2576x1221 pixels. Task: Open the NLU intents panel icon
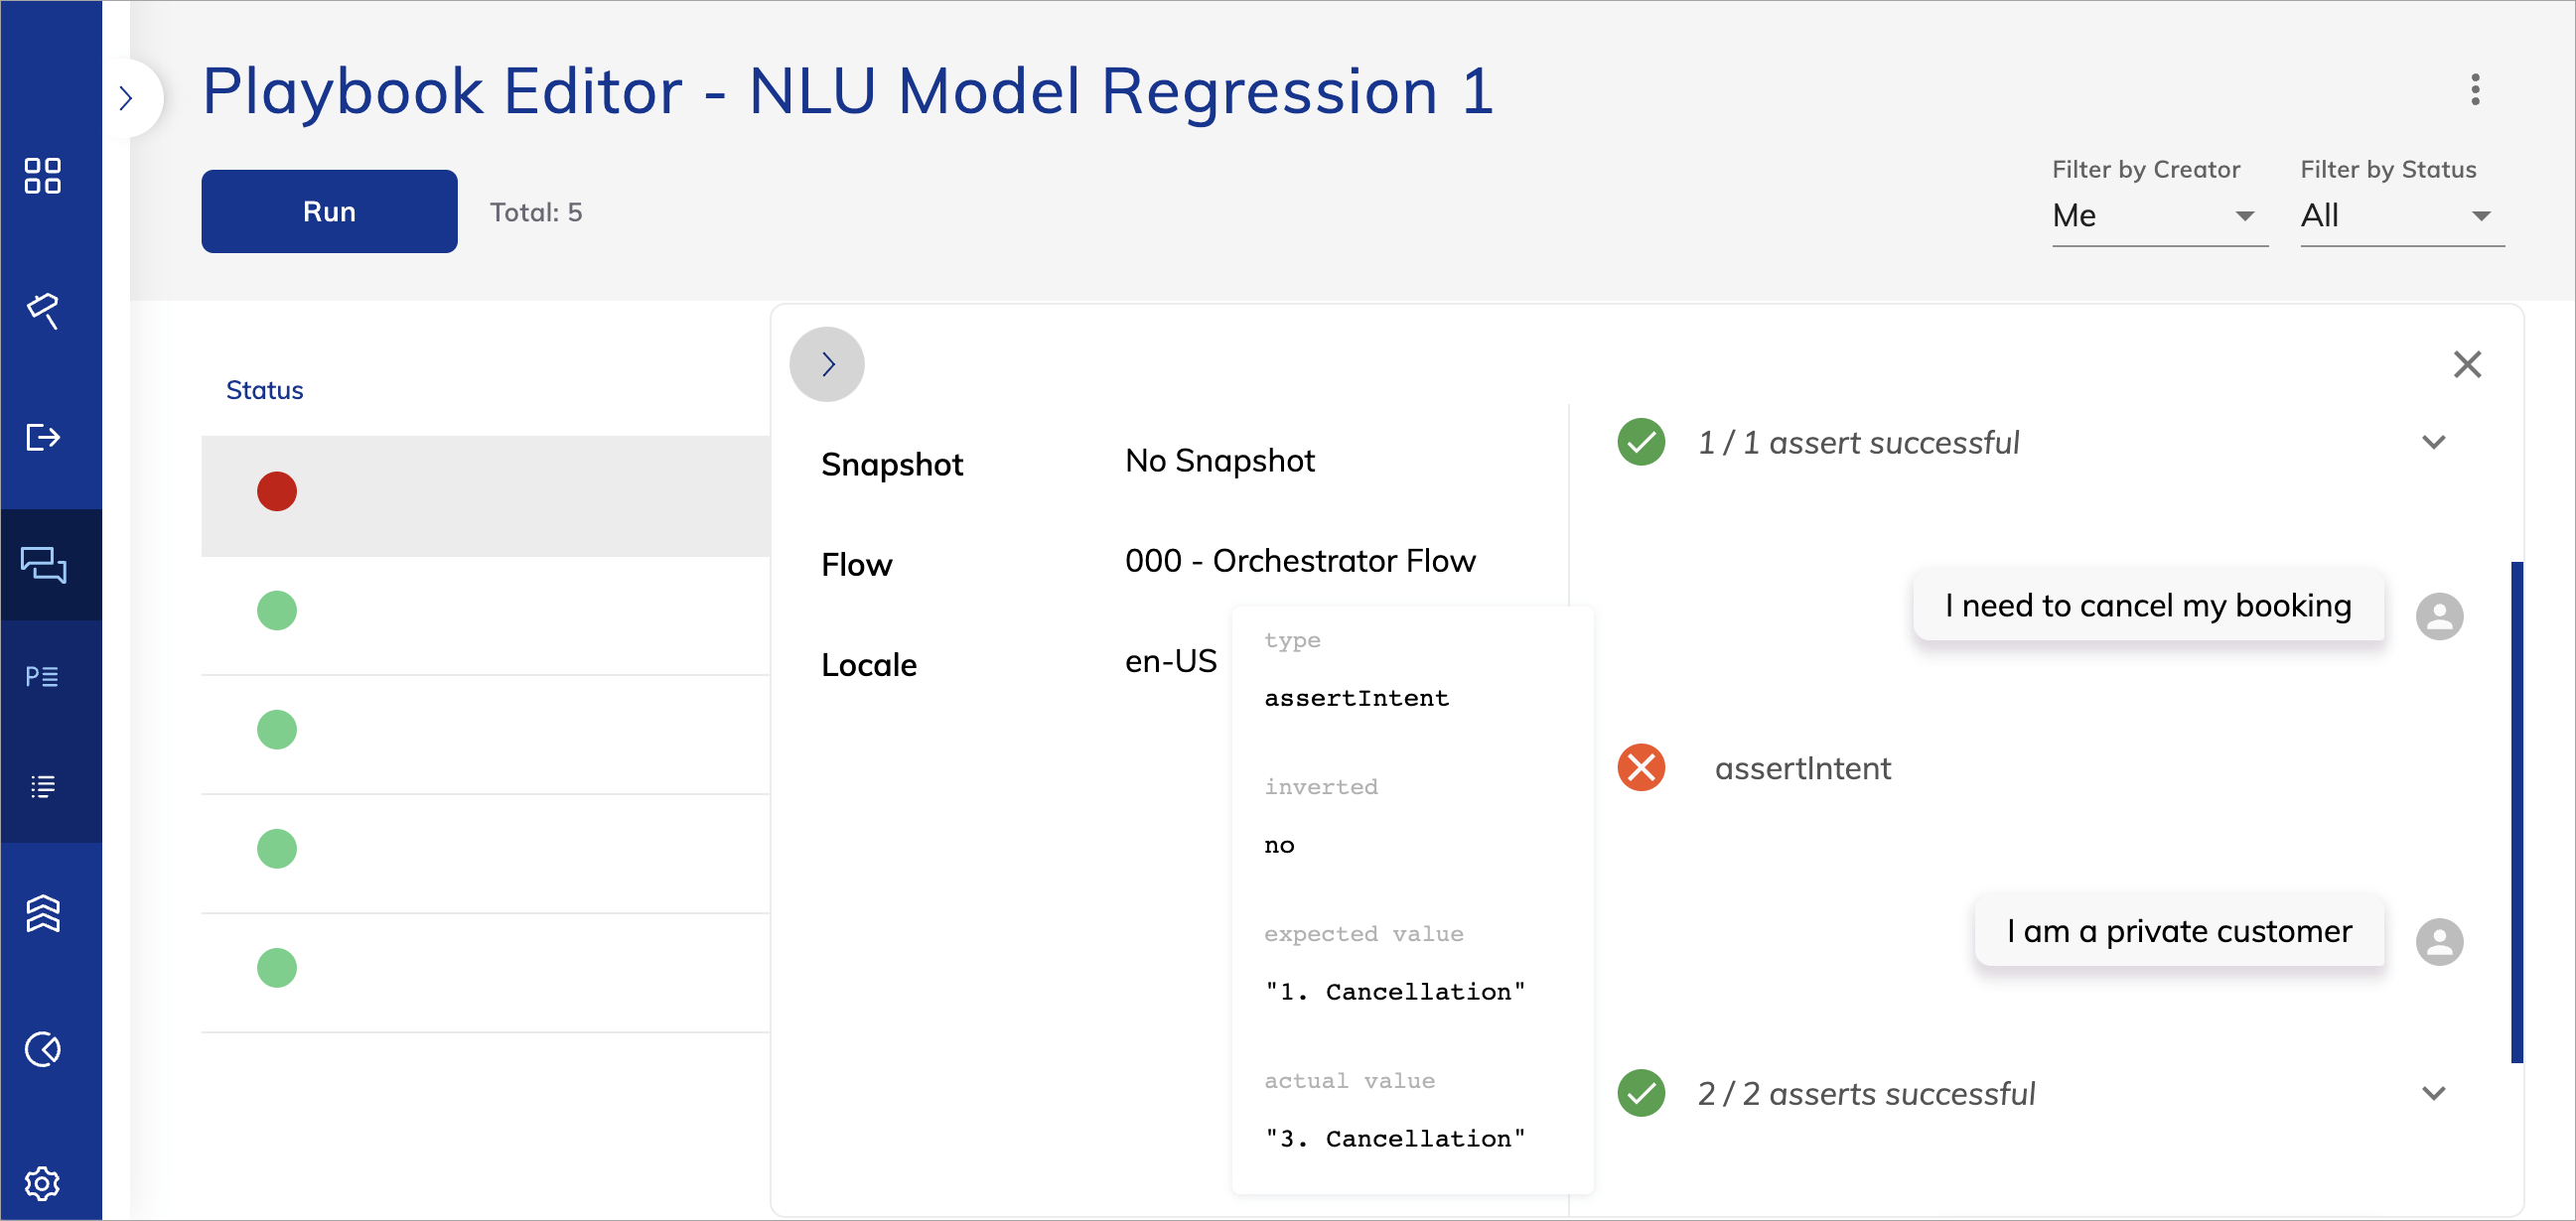tap(42, 676)
